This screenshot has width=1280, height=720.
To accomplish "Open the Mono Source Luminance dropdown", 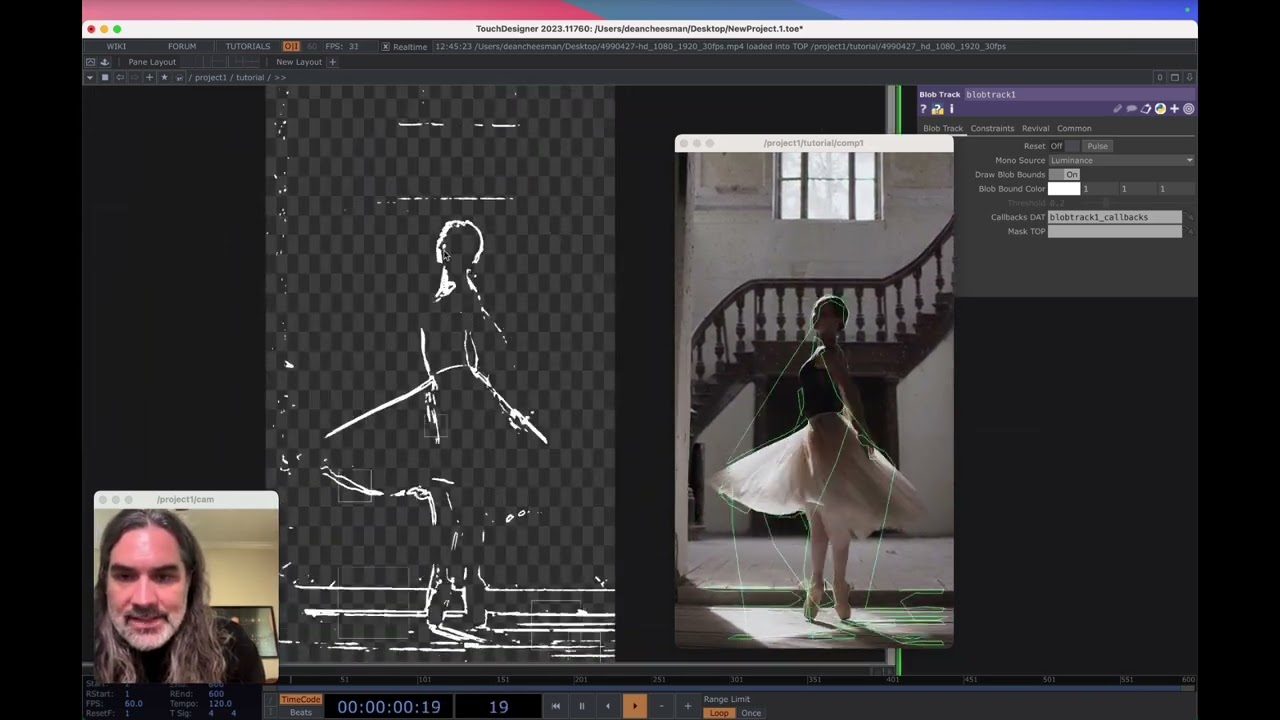I will click(x=1121, y=160).
